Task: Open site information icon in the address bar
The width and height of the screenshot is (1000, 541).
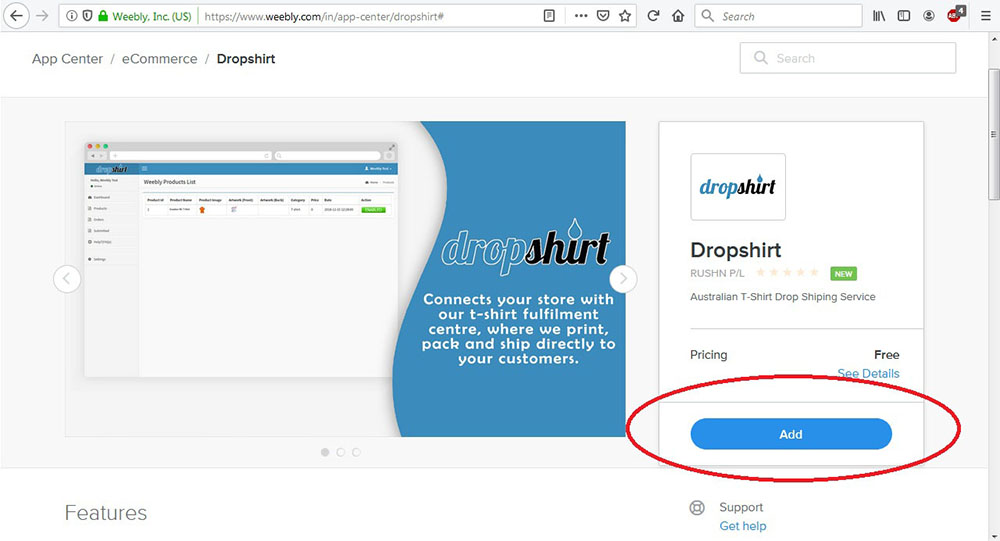Action: [x=72, y=16]
